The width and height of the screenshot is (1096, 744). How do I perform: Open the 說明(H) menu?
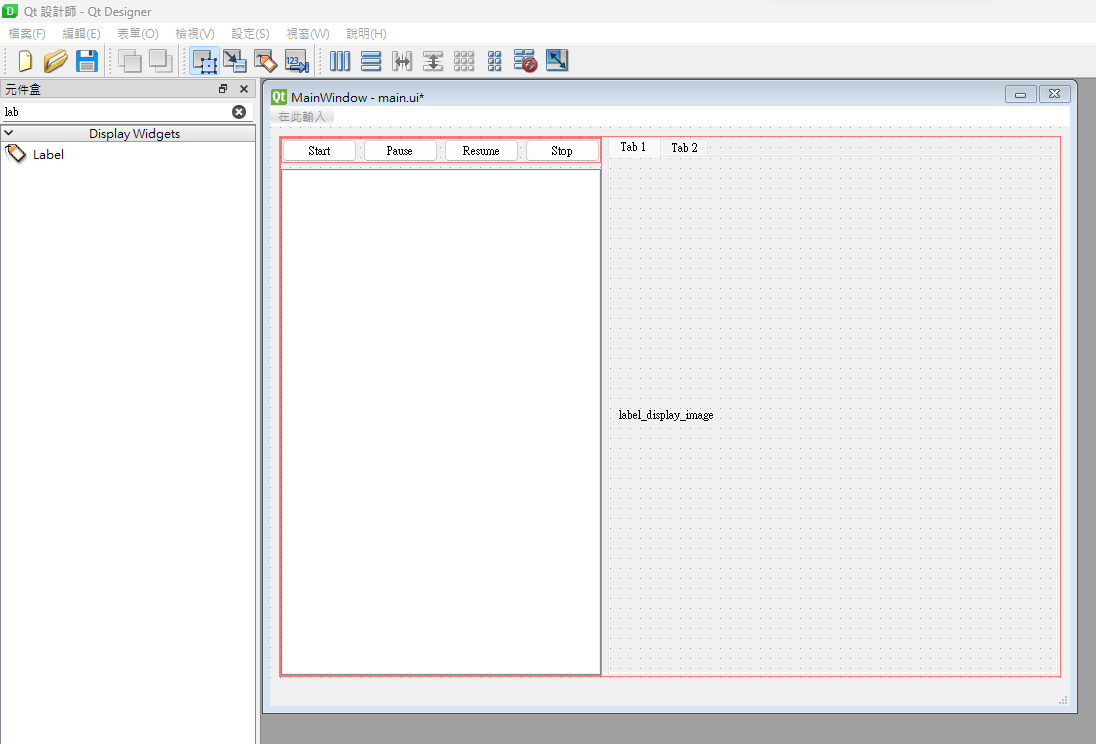pyautogui.click(x=366, y=34)
